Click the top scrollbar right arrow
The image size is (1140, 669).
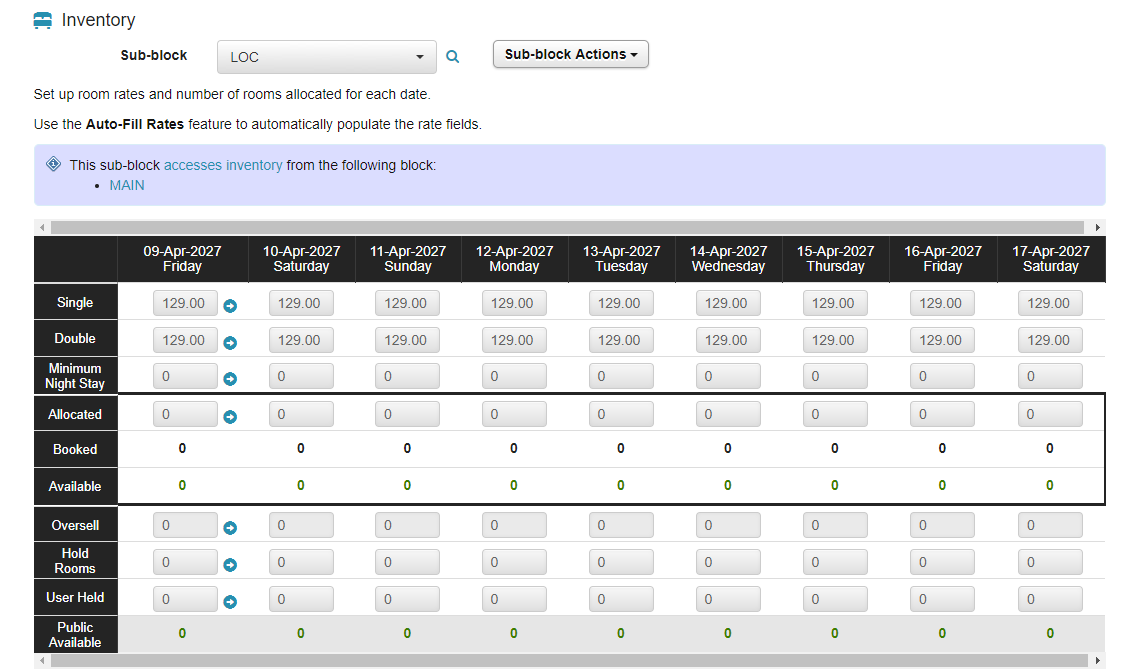[1098, 228]
